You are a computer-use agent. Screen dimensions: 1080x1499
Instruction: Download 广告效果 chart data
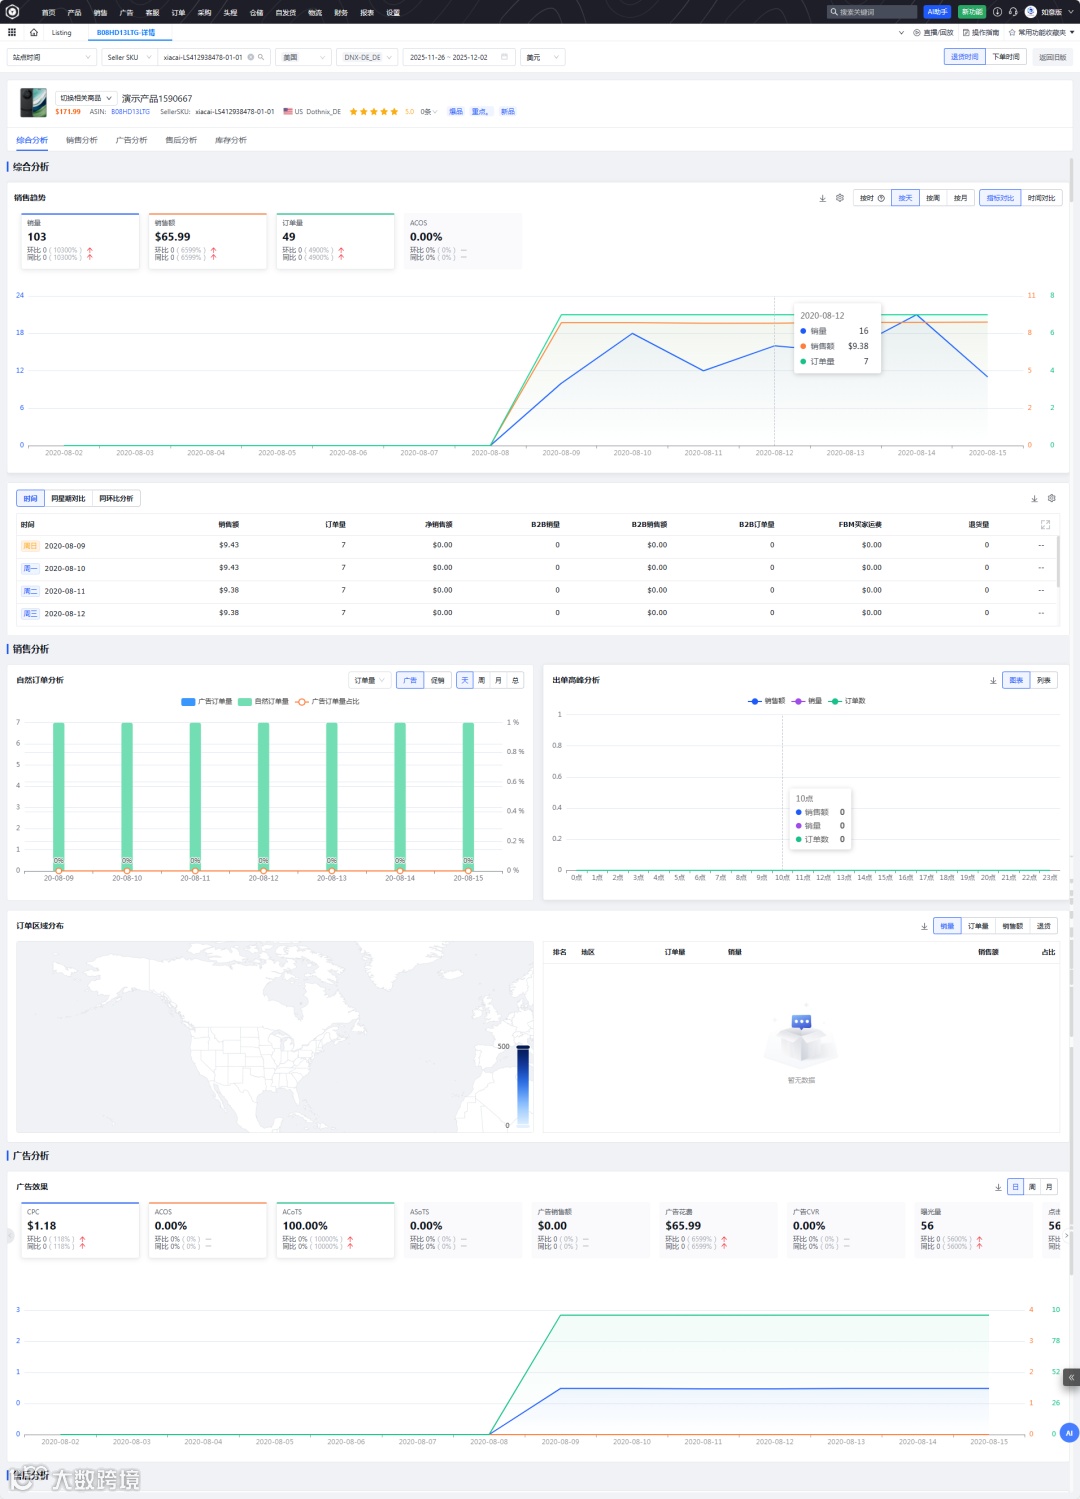pos(998,1187)
